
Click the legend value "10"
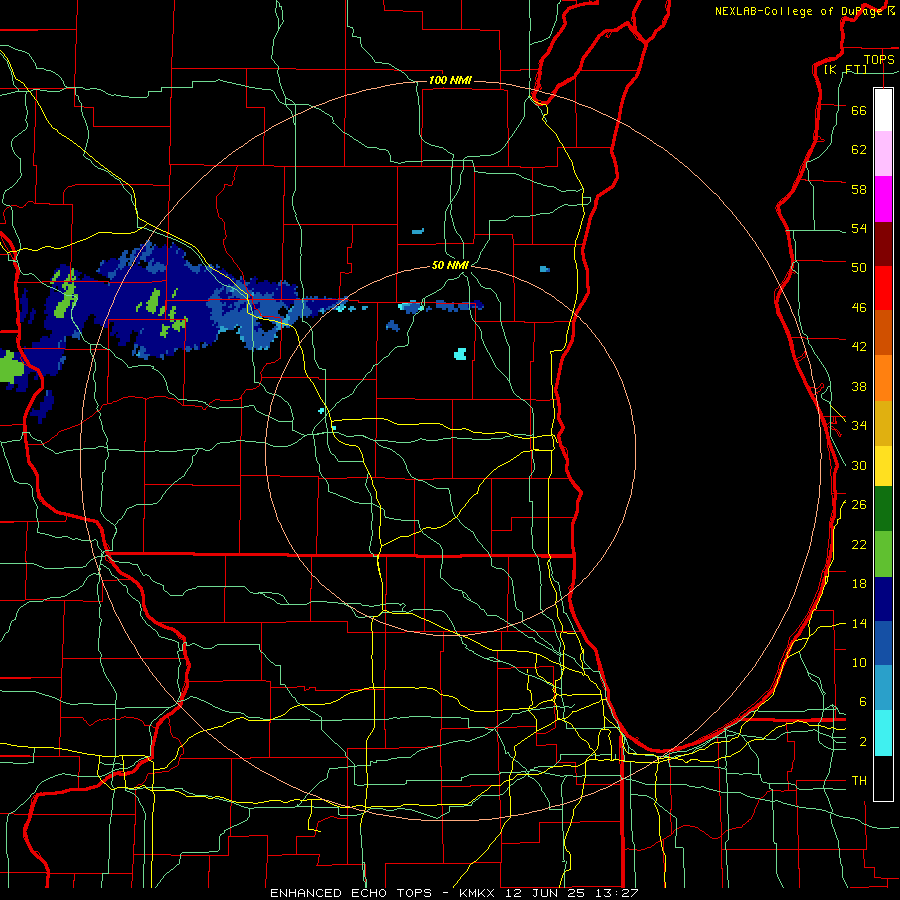[859, 662]
